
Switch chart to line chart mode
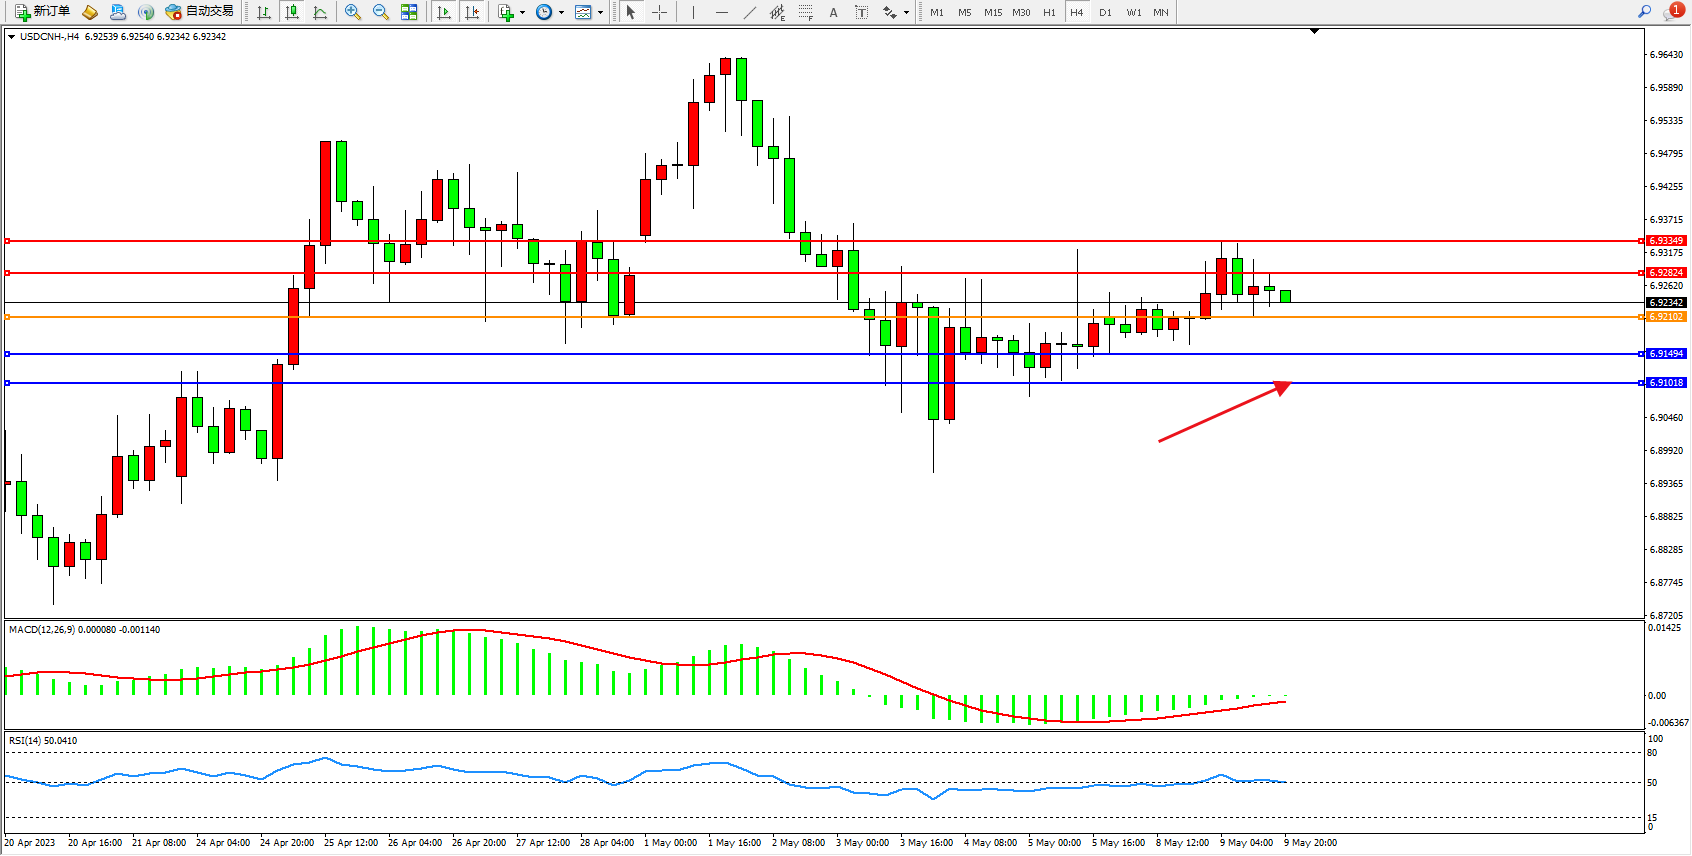320,12
